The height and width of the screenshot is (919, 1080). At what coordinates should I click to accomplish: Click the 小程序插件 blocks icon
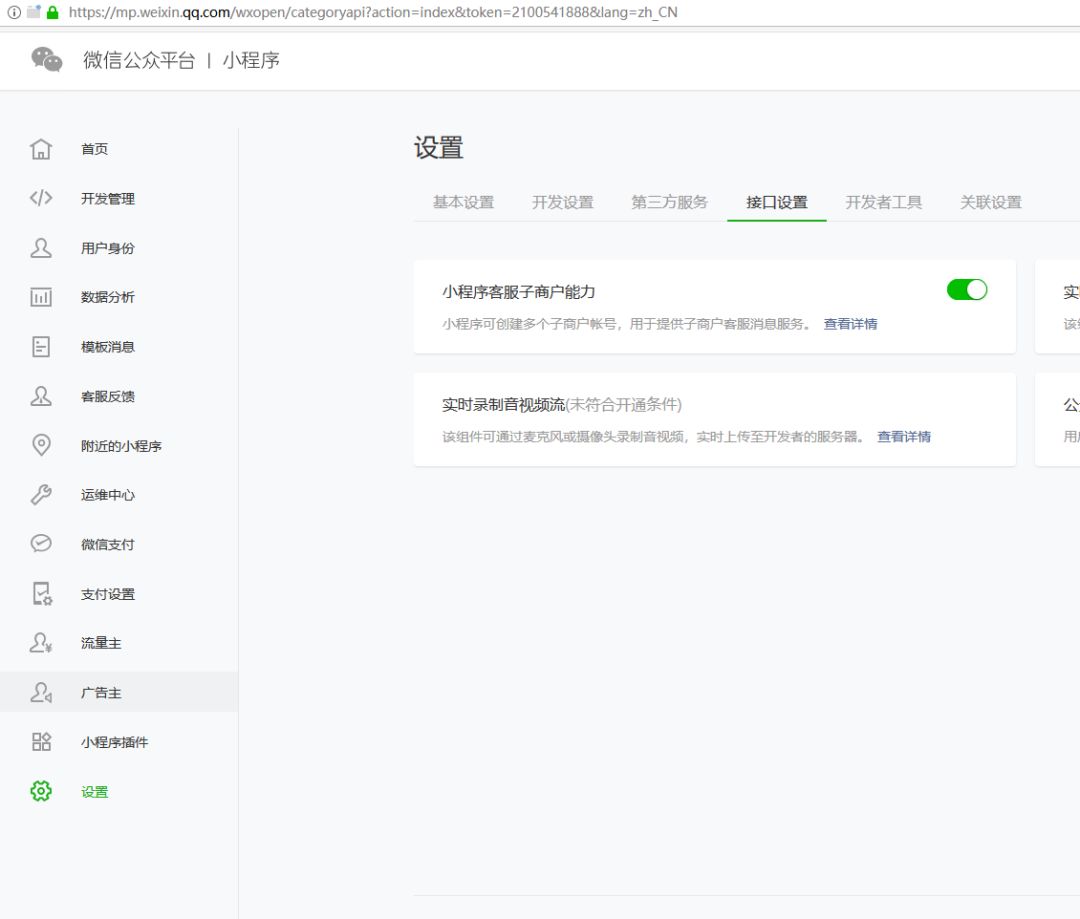click(x=41, y=742)
